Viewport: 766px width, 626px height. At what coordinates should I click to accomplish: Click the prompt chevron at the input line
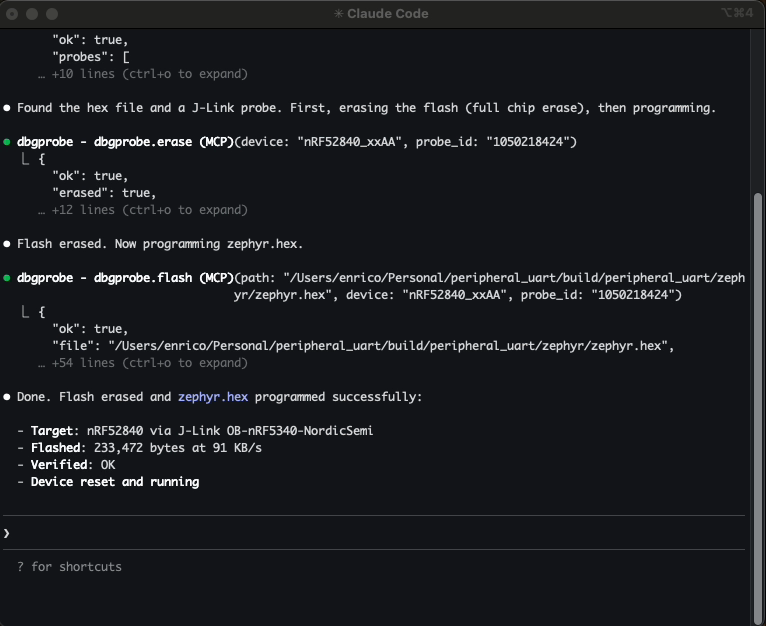7,533
